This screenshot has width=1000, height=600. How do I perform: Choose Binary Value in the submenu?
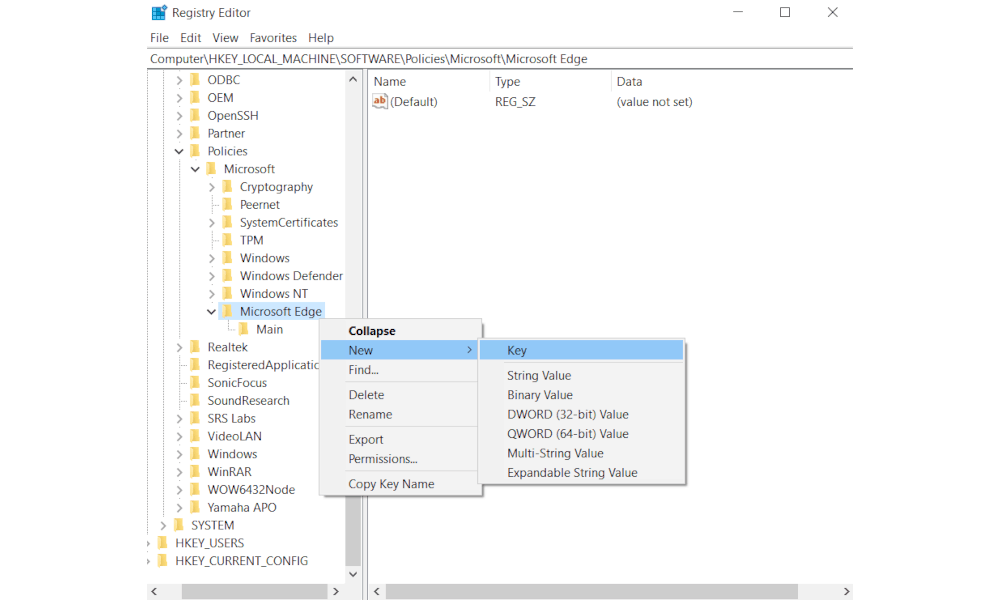(582, 395)
